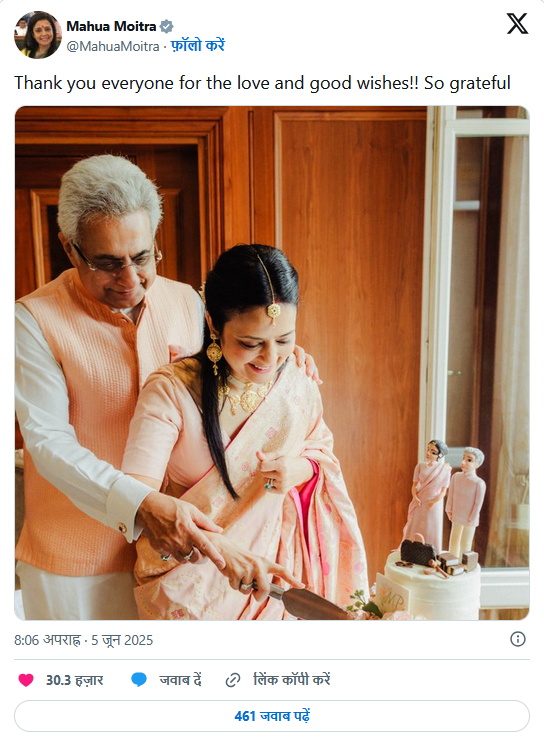Click the couple figurine cake topper in photo

(449, 498)
